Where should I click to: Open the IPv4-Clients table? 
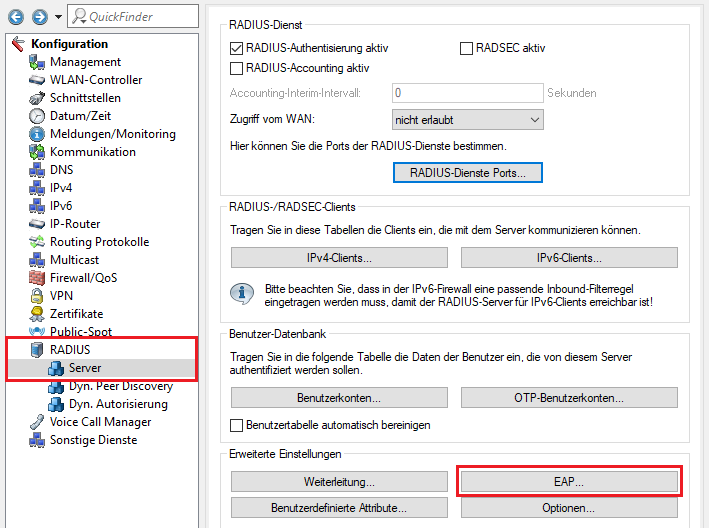coord(339,258)
